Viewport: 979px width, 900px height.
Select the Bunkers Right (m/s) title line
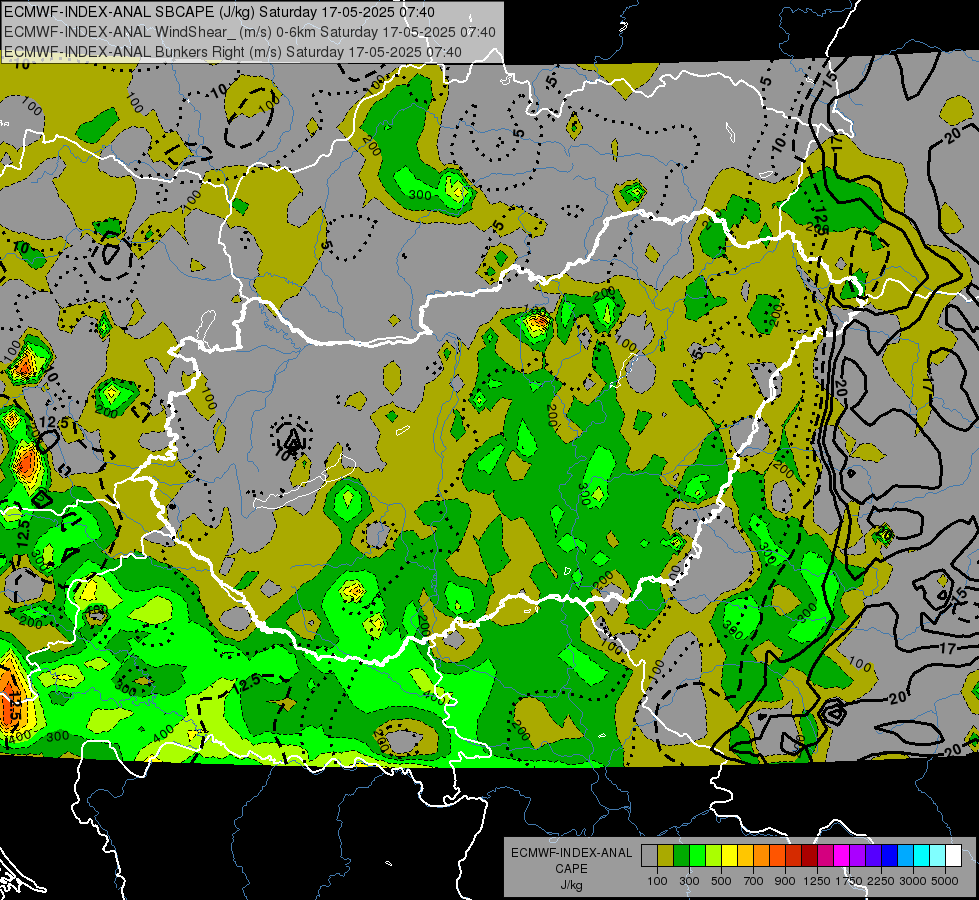coord(233,52)
